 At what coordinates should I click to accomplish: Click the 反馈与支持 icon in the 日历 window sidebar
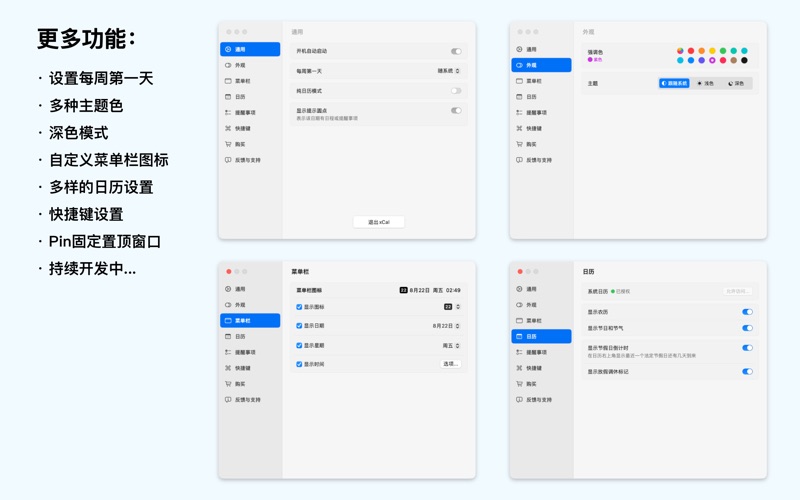tap(519, 400)
